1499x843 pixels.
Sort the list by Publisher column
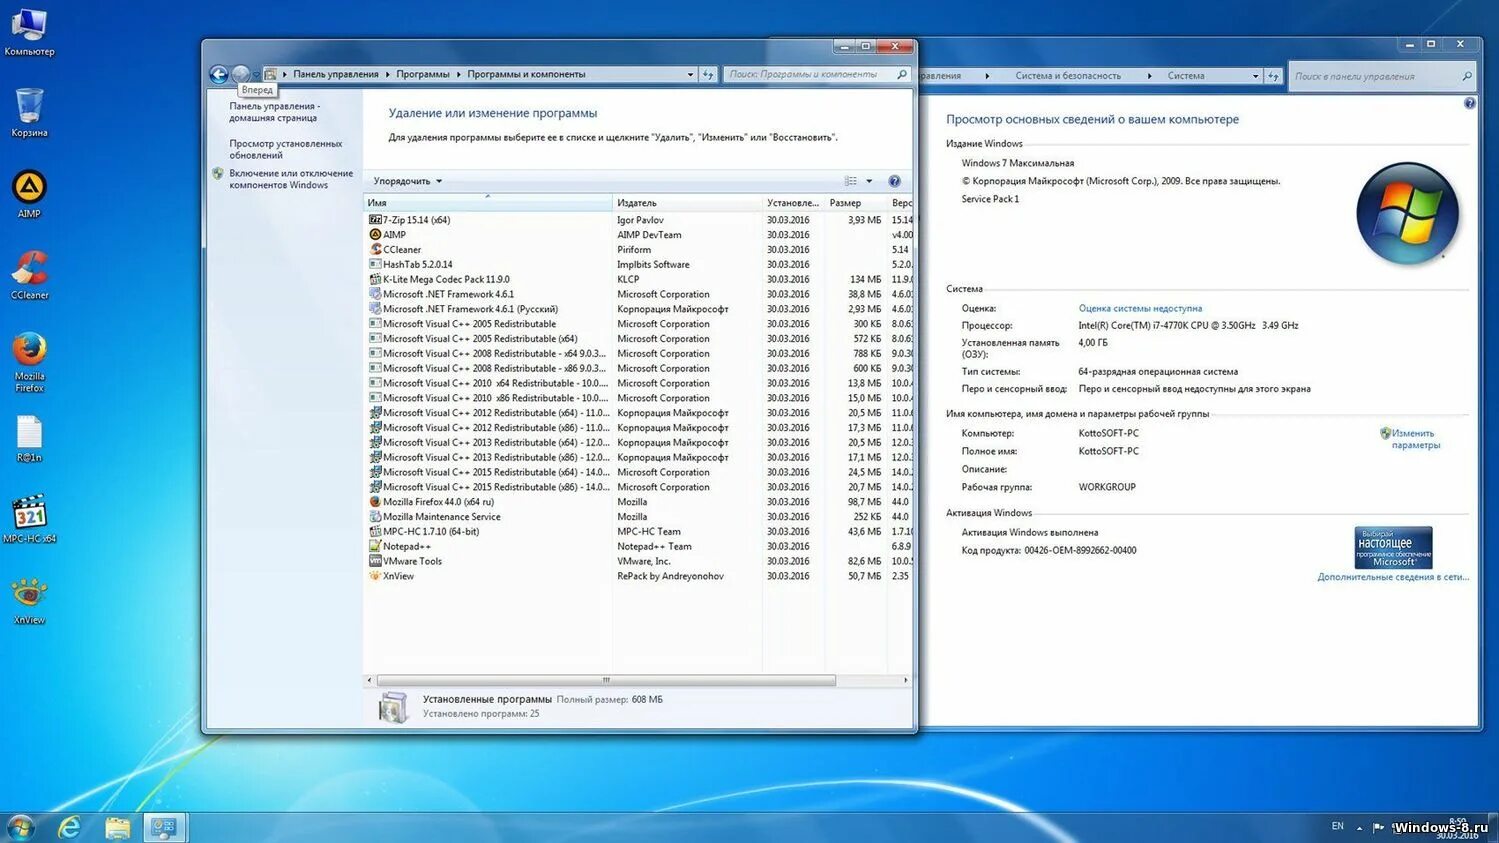click(x=687, y=203)
